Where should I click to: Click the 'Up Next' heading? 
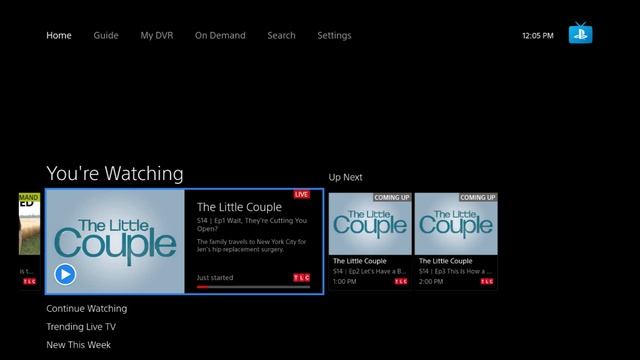coord(345,178)
